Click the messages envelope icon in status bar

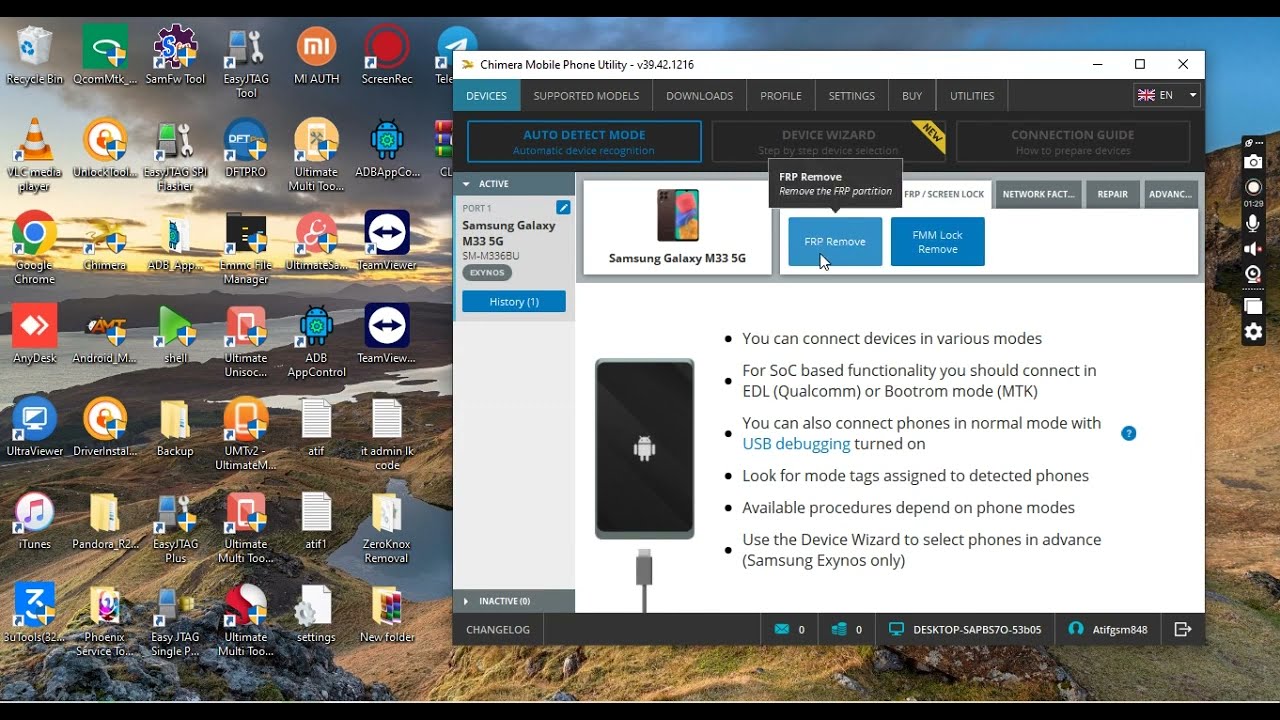[x=782, y=630]
